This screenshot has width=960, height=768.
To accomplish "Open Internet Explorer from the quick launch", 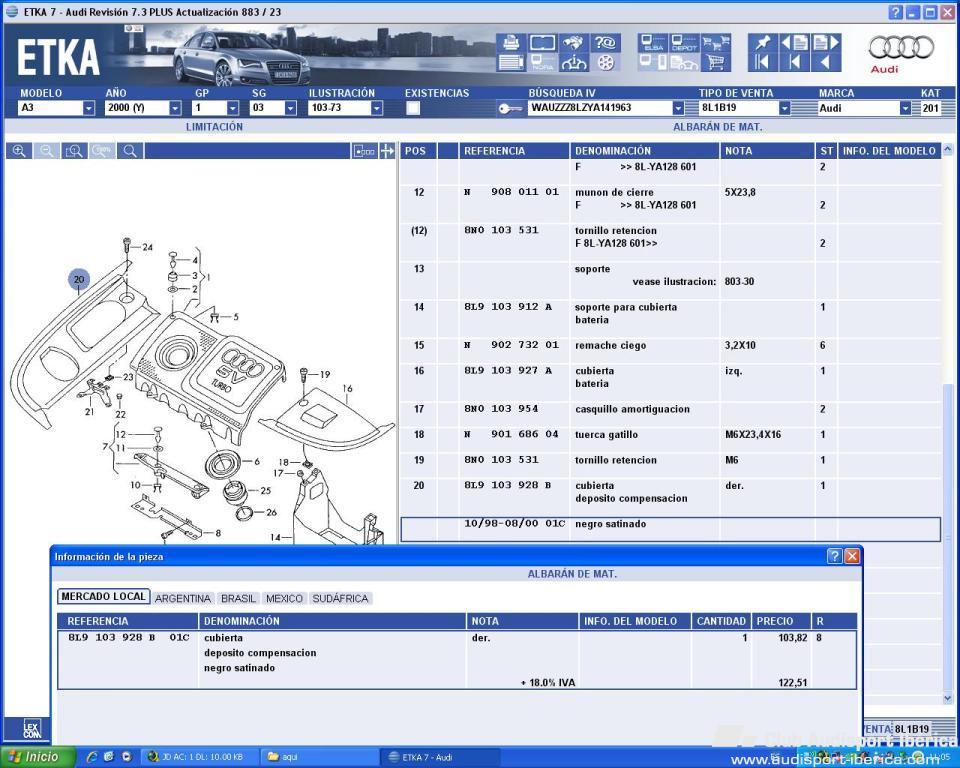I will pyautogui.click(x=92, y=757).
